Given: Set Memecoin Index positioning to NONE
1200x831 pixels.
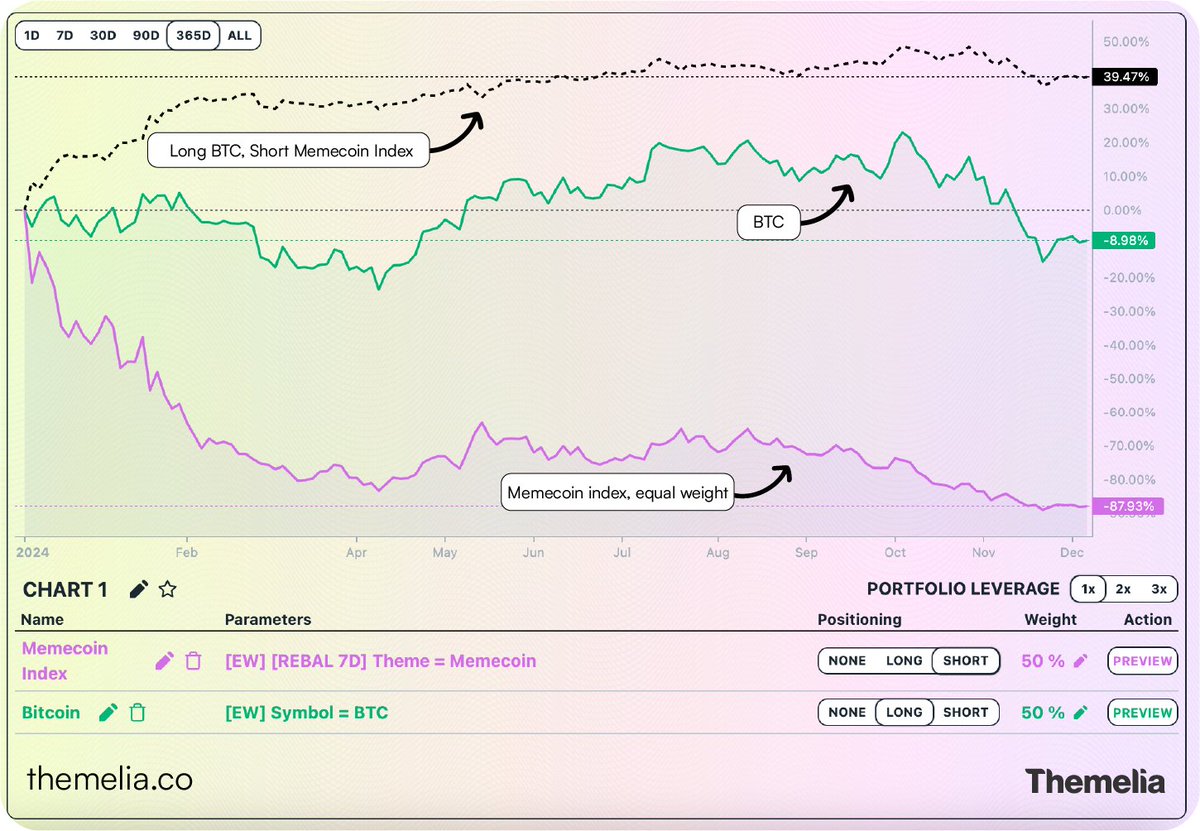Looking at the screenshot, I should pyautogui.click(x=847, y=661).
